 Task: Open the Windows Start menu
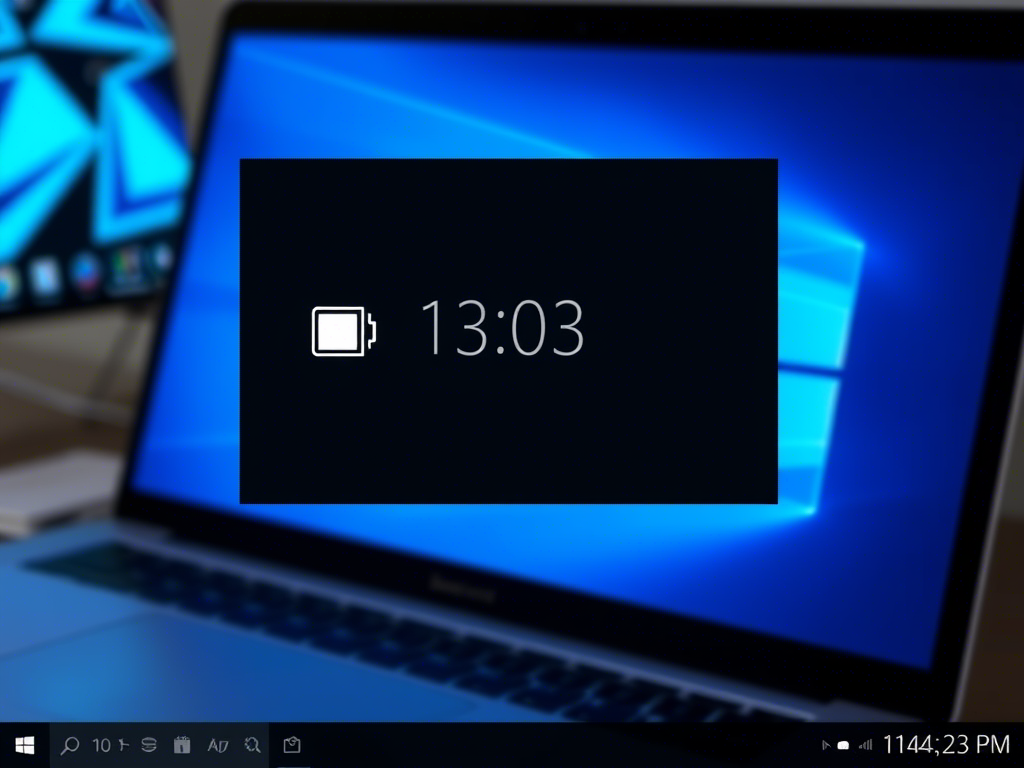[x=25, y=745]
